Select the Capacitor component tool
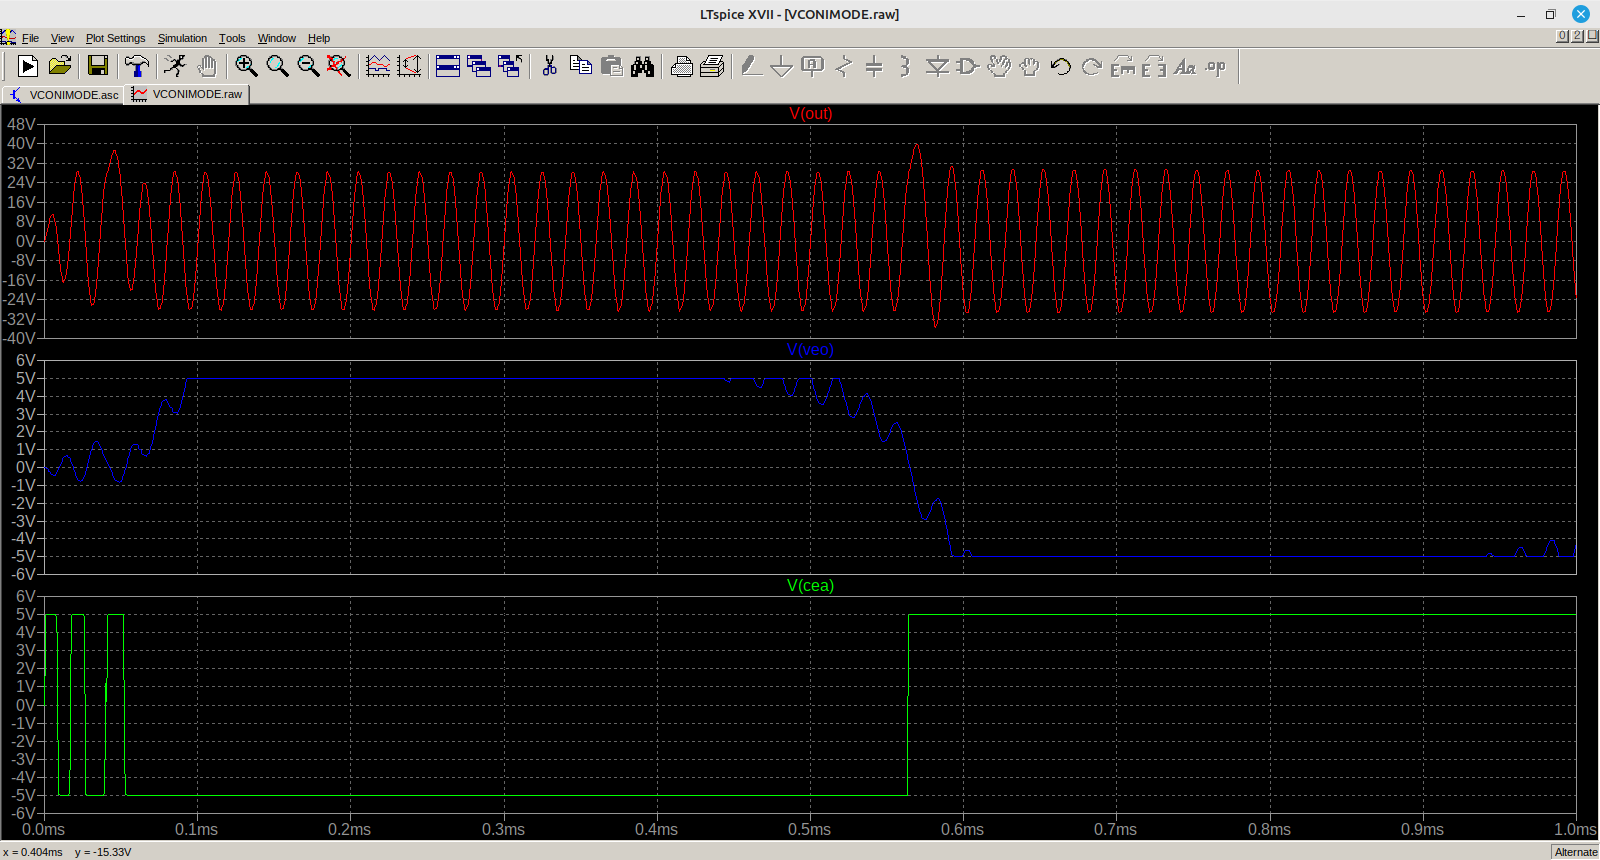The width and height of the screenshot is (1600, 860). click(x=874, y=67)
